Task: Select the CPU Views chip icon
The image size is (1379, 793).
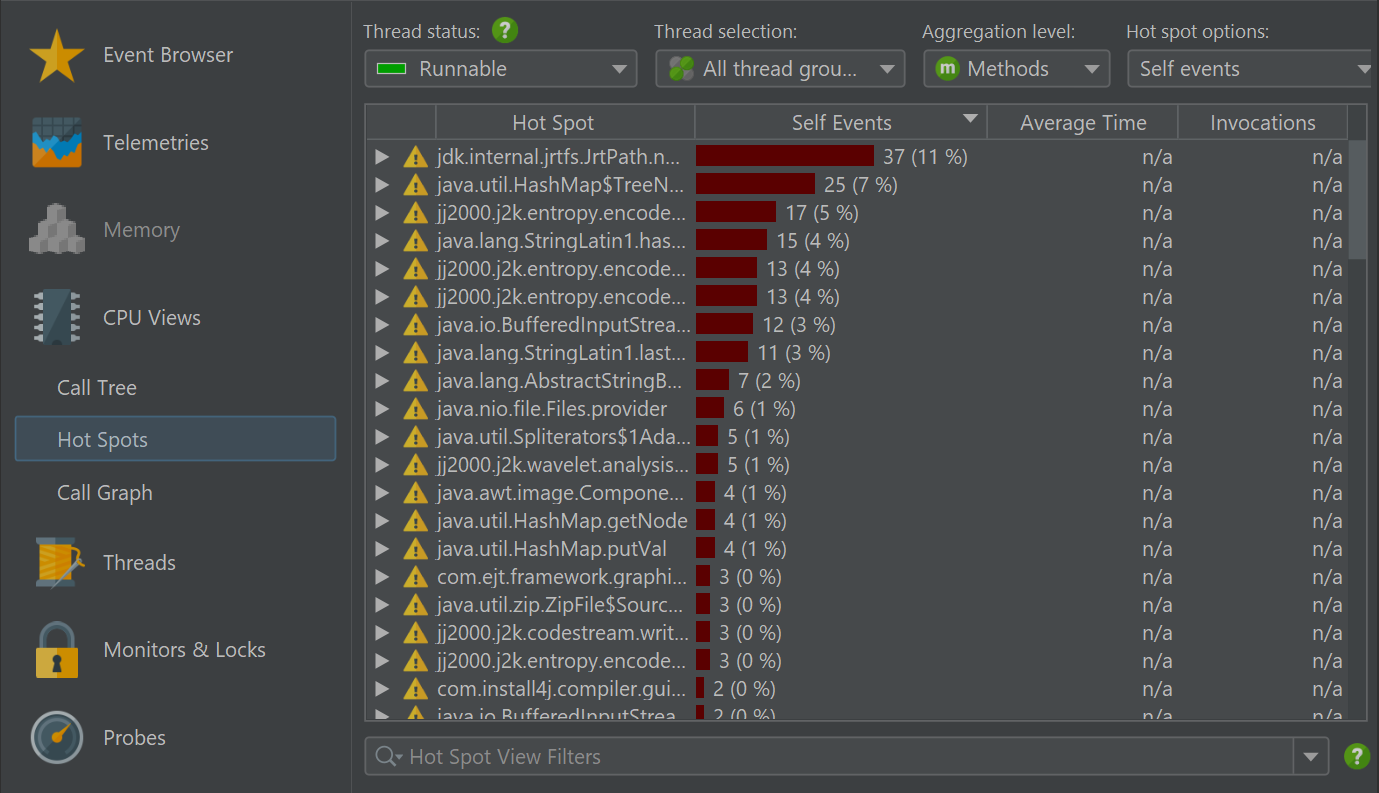Action: [56, 318]
